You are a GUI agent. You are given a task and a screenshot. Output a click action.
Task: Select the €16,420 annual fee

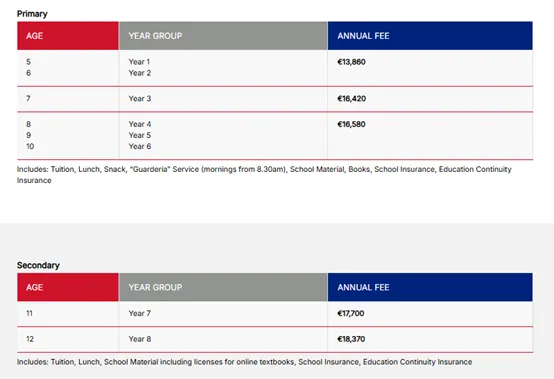(352, 99)
